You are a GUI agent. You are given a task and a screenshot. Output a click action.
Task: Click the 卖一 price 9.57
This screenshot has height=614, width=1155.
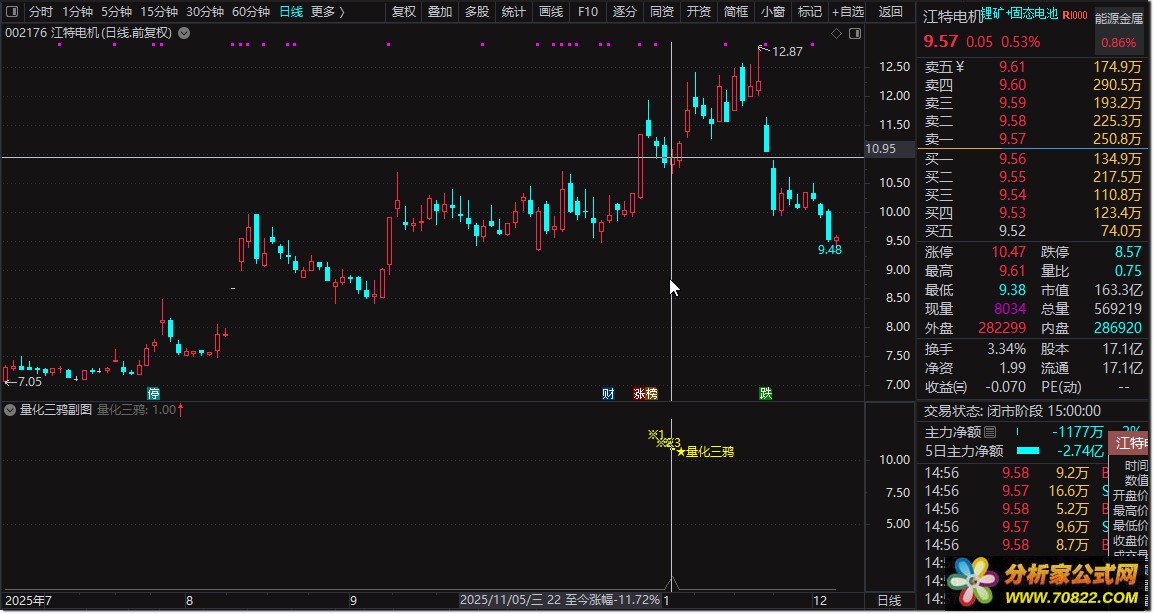(1012, 139)
